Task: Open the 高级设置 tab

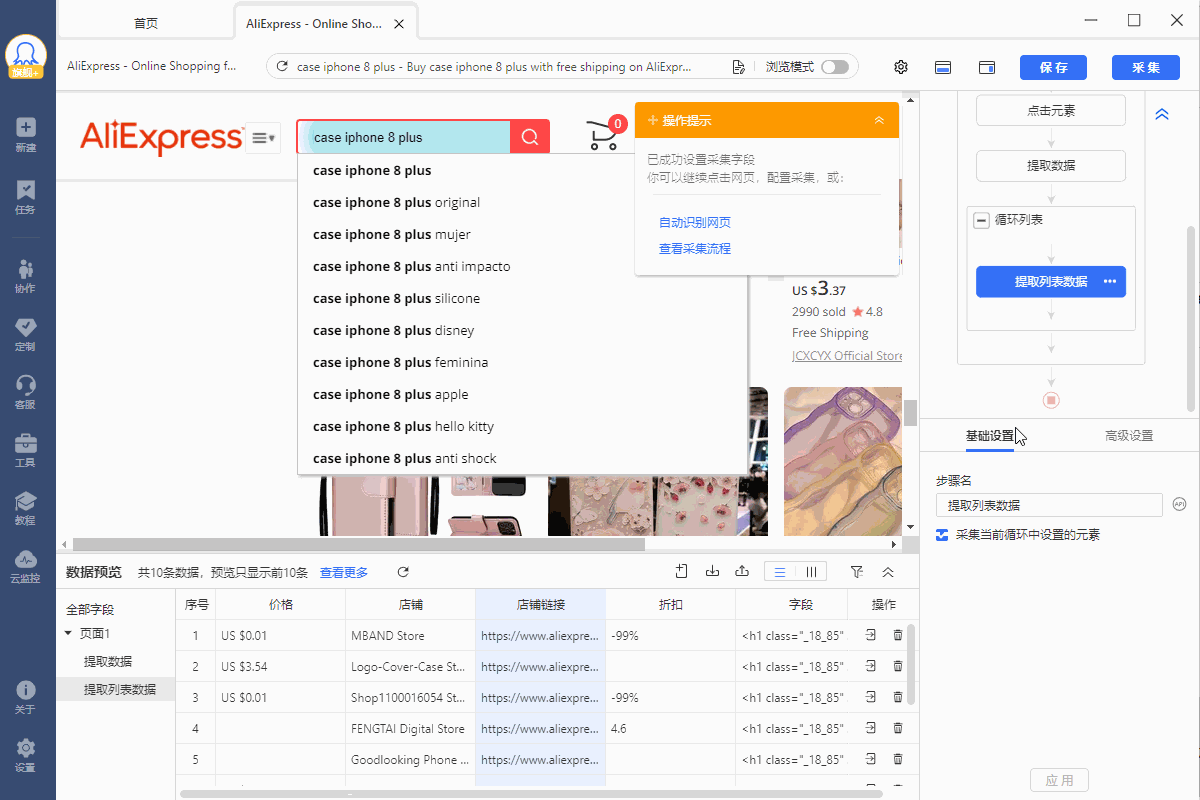Action: point(1129,436)
